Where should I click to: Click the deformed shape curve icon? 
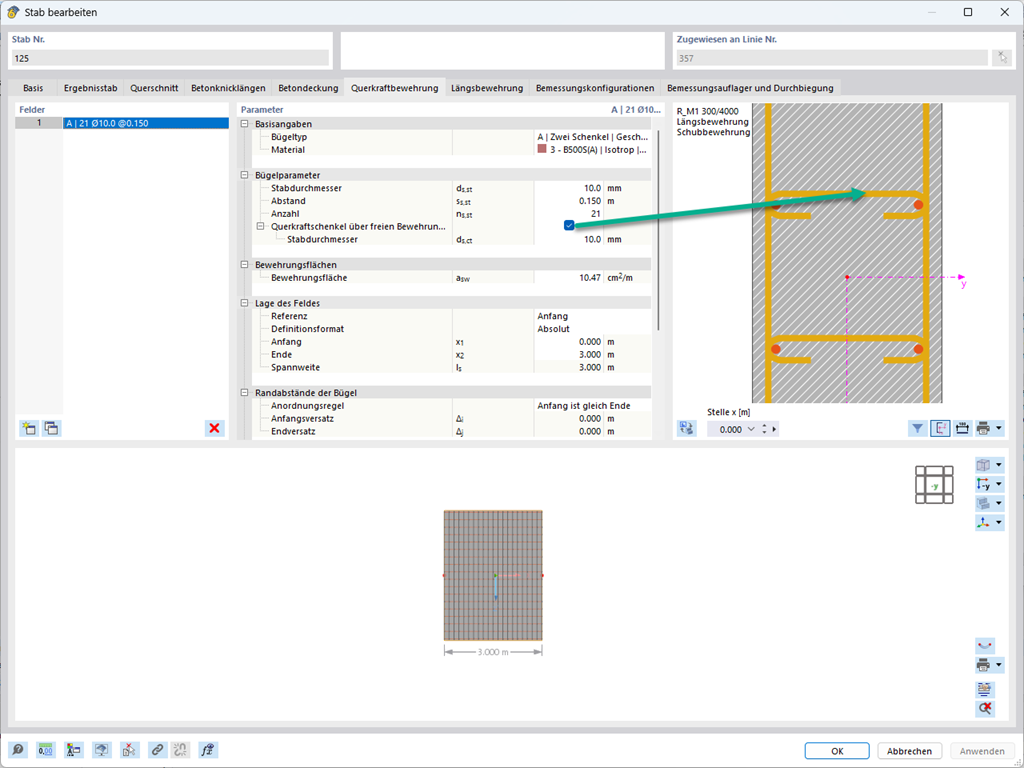[985, 646]
